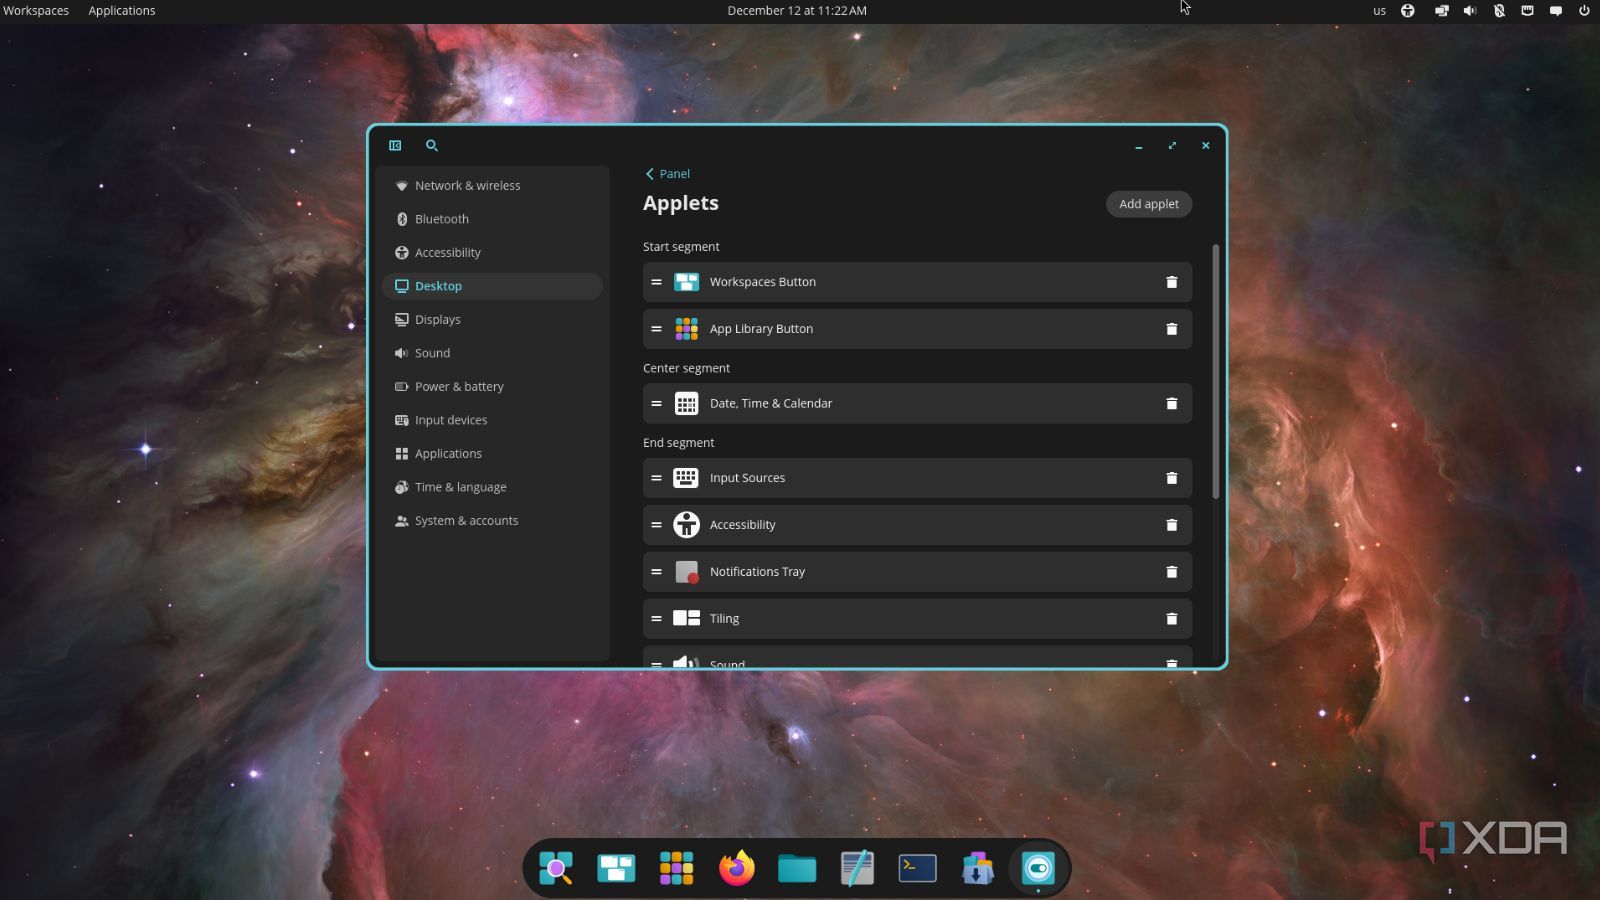Open the file manager from the dock

pyautogui.click(x=797, y=868)
